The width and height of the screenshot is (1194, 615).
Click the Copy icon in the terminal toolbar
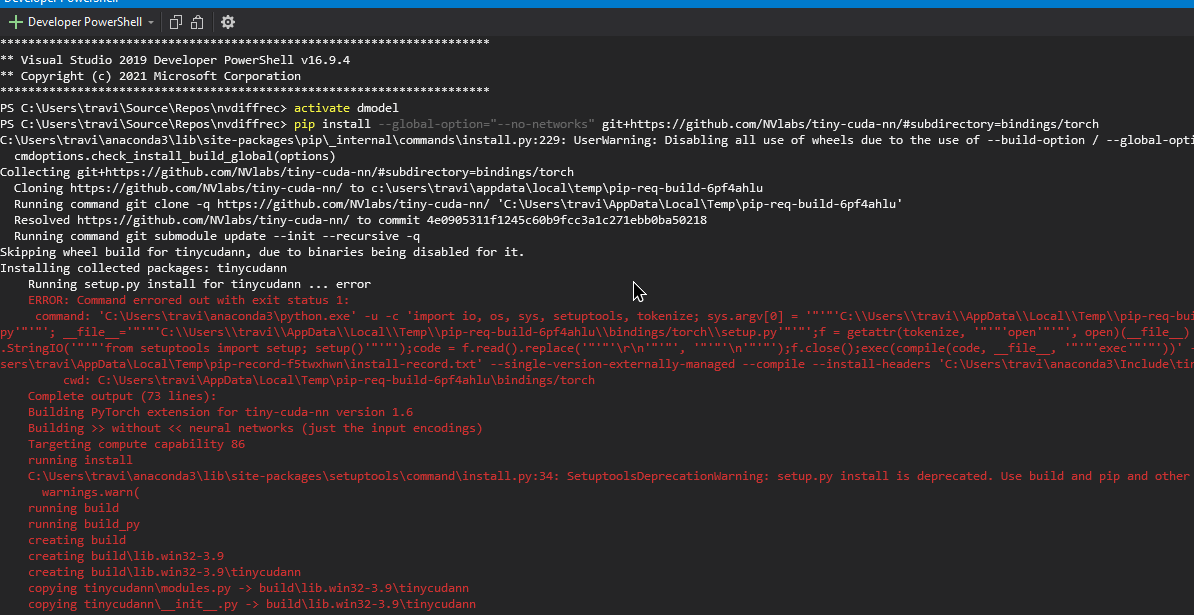(x=175, y=21)
